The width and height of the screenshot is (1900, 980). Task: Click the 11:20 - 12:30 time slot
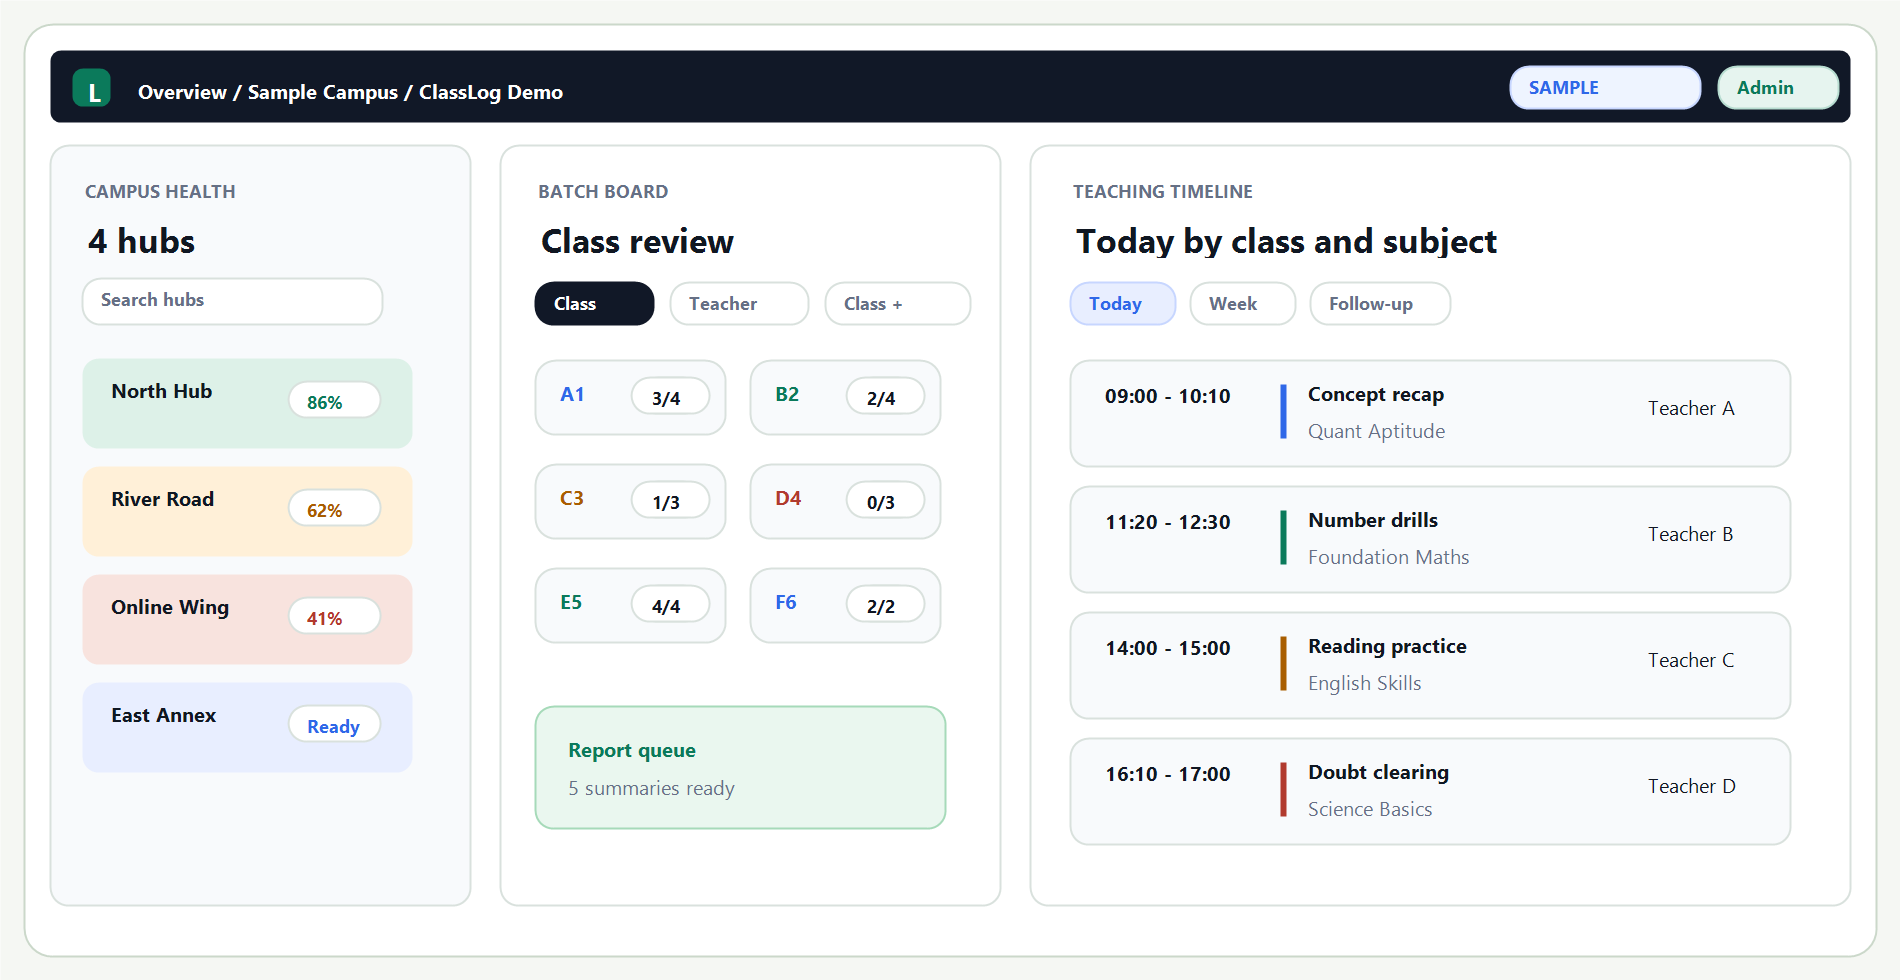tap(1167, 522)
